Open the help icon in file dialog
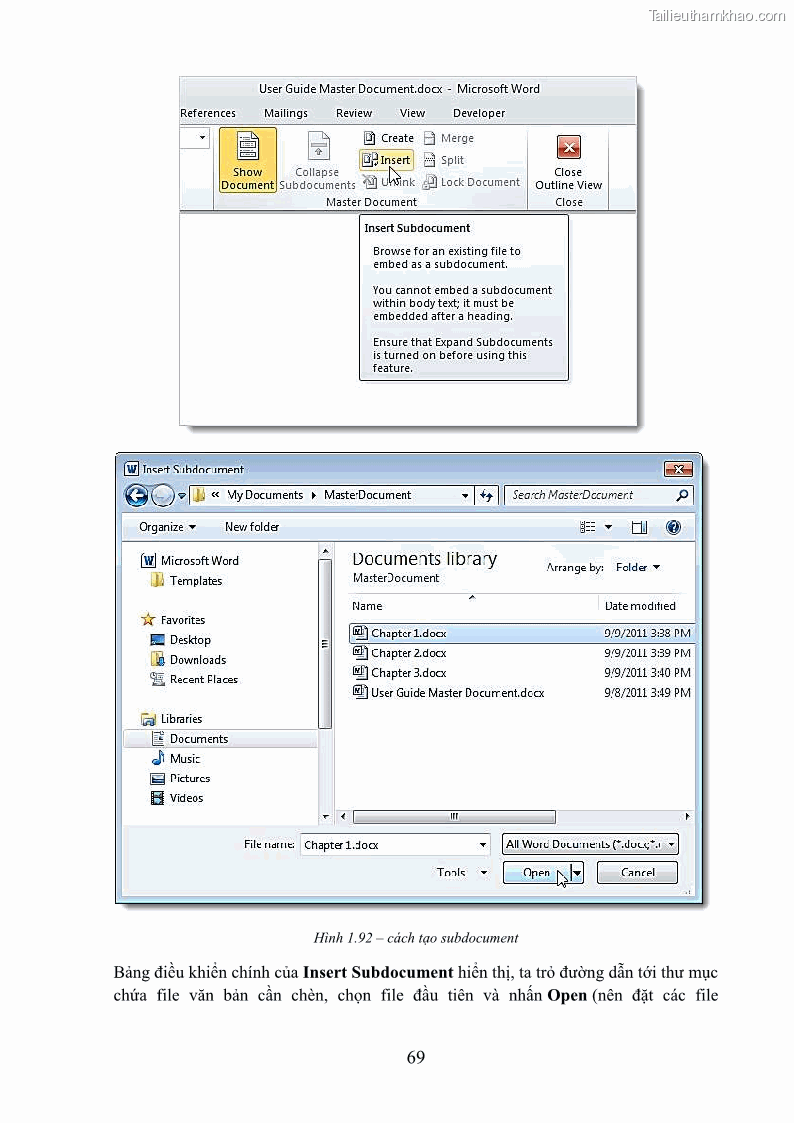This screenshot has width=794, height=1123. [x=673, y=527]
